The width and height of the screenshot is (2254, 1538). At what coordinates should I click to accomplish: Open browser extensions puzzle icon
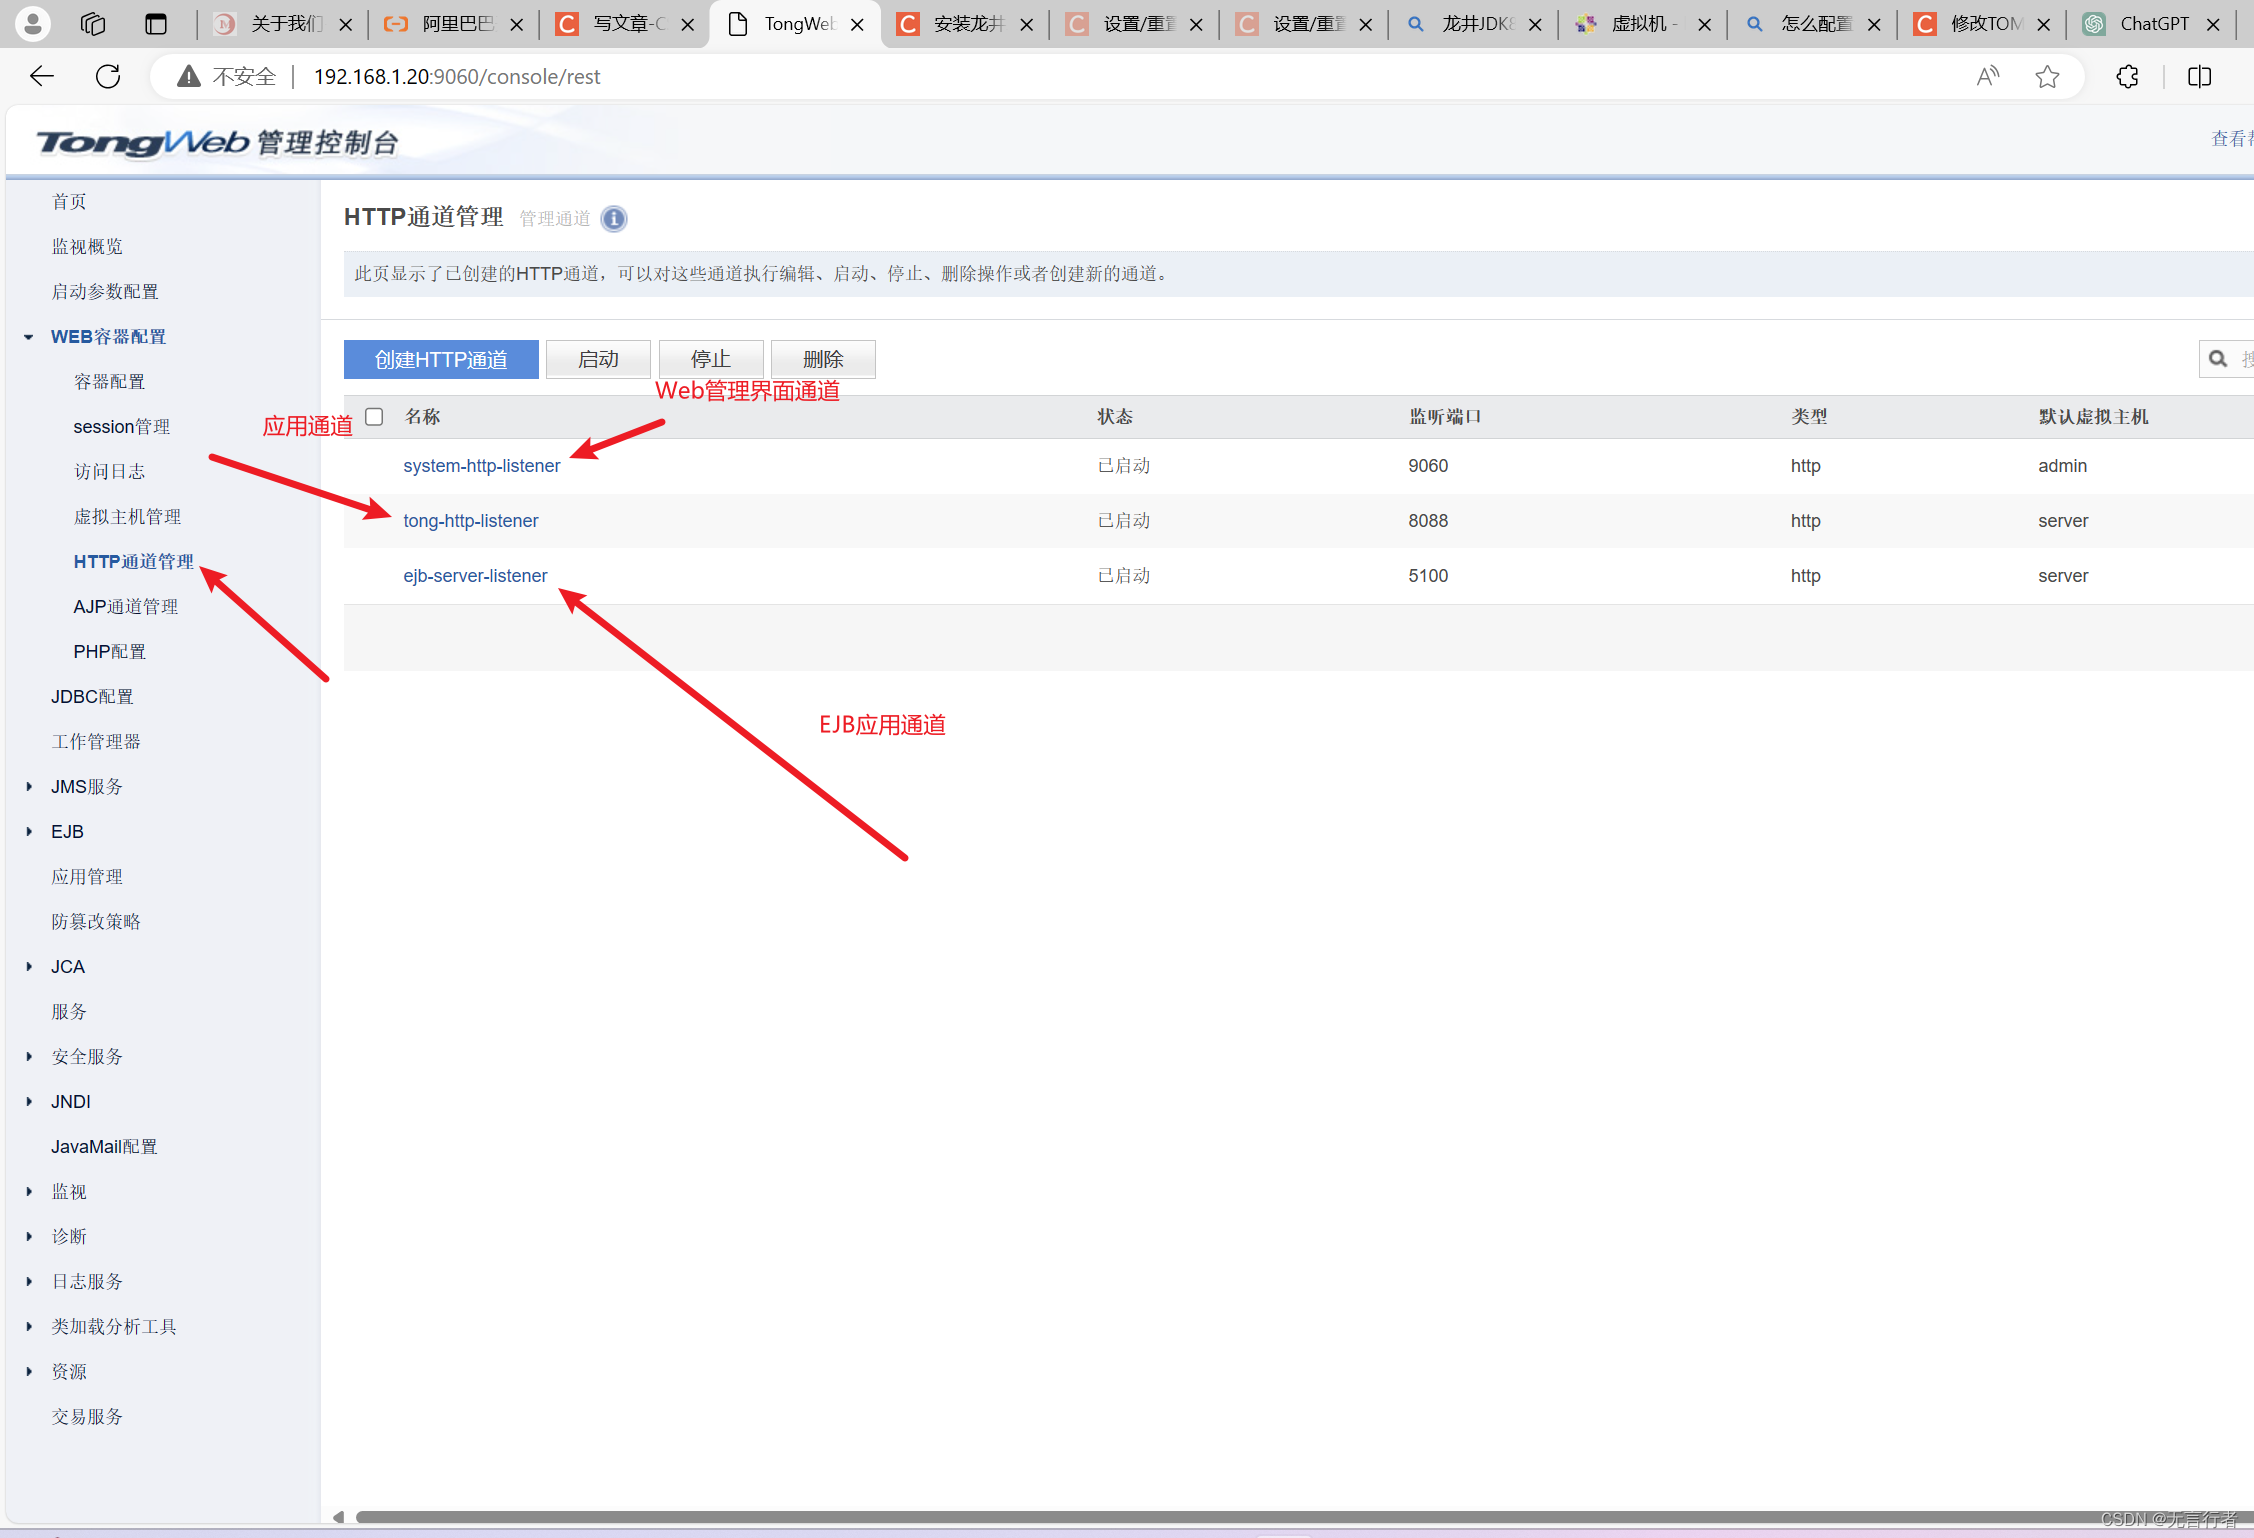click(x=2127, y=77)
